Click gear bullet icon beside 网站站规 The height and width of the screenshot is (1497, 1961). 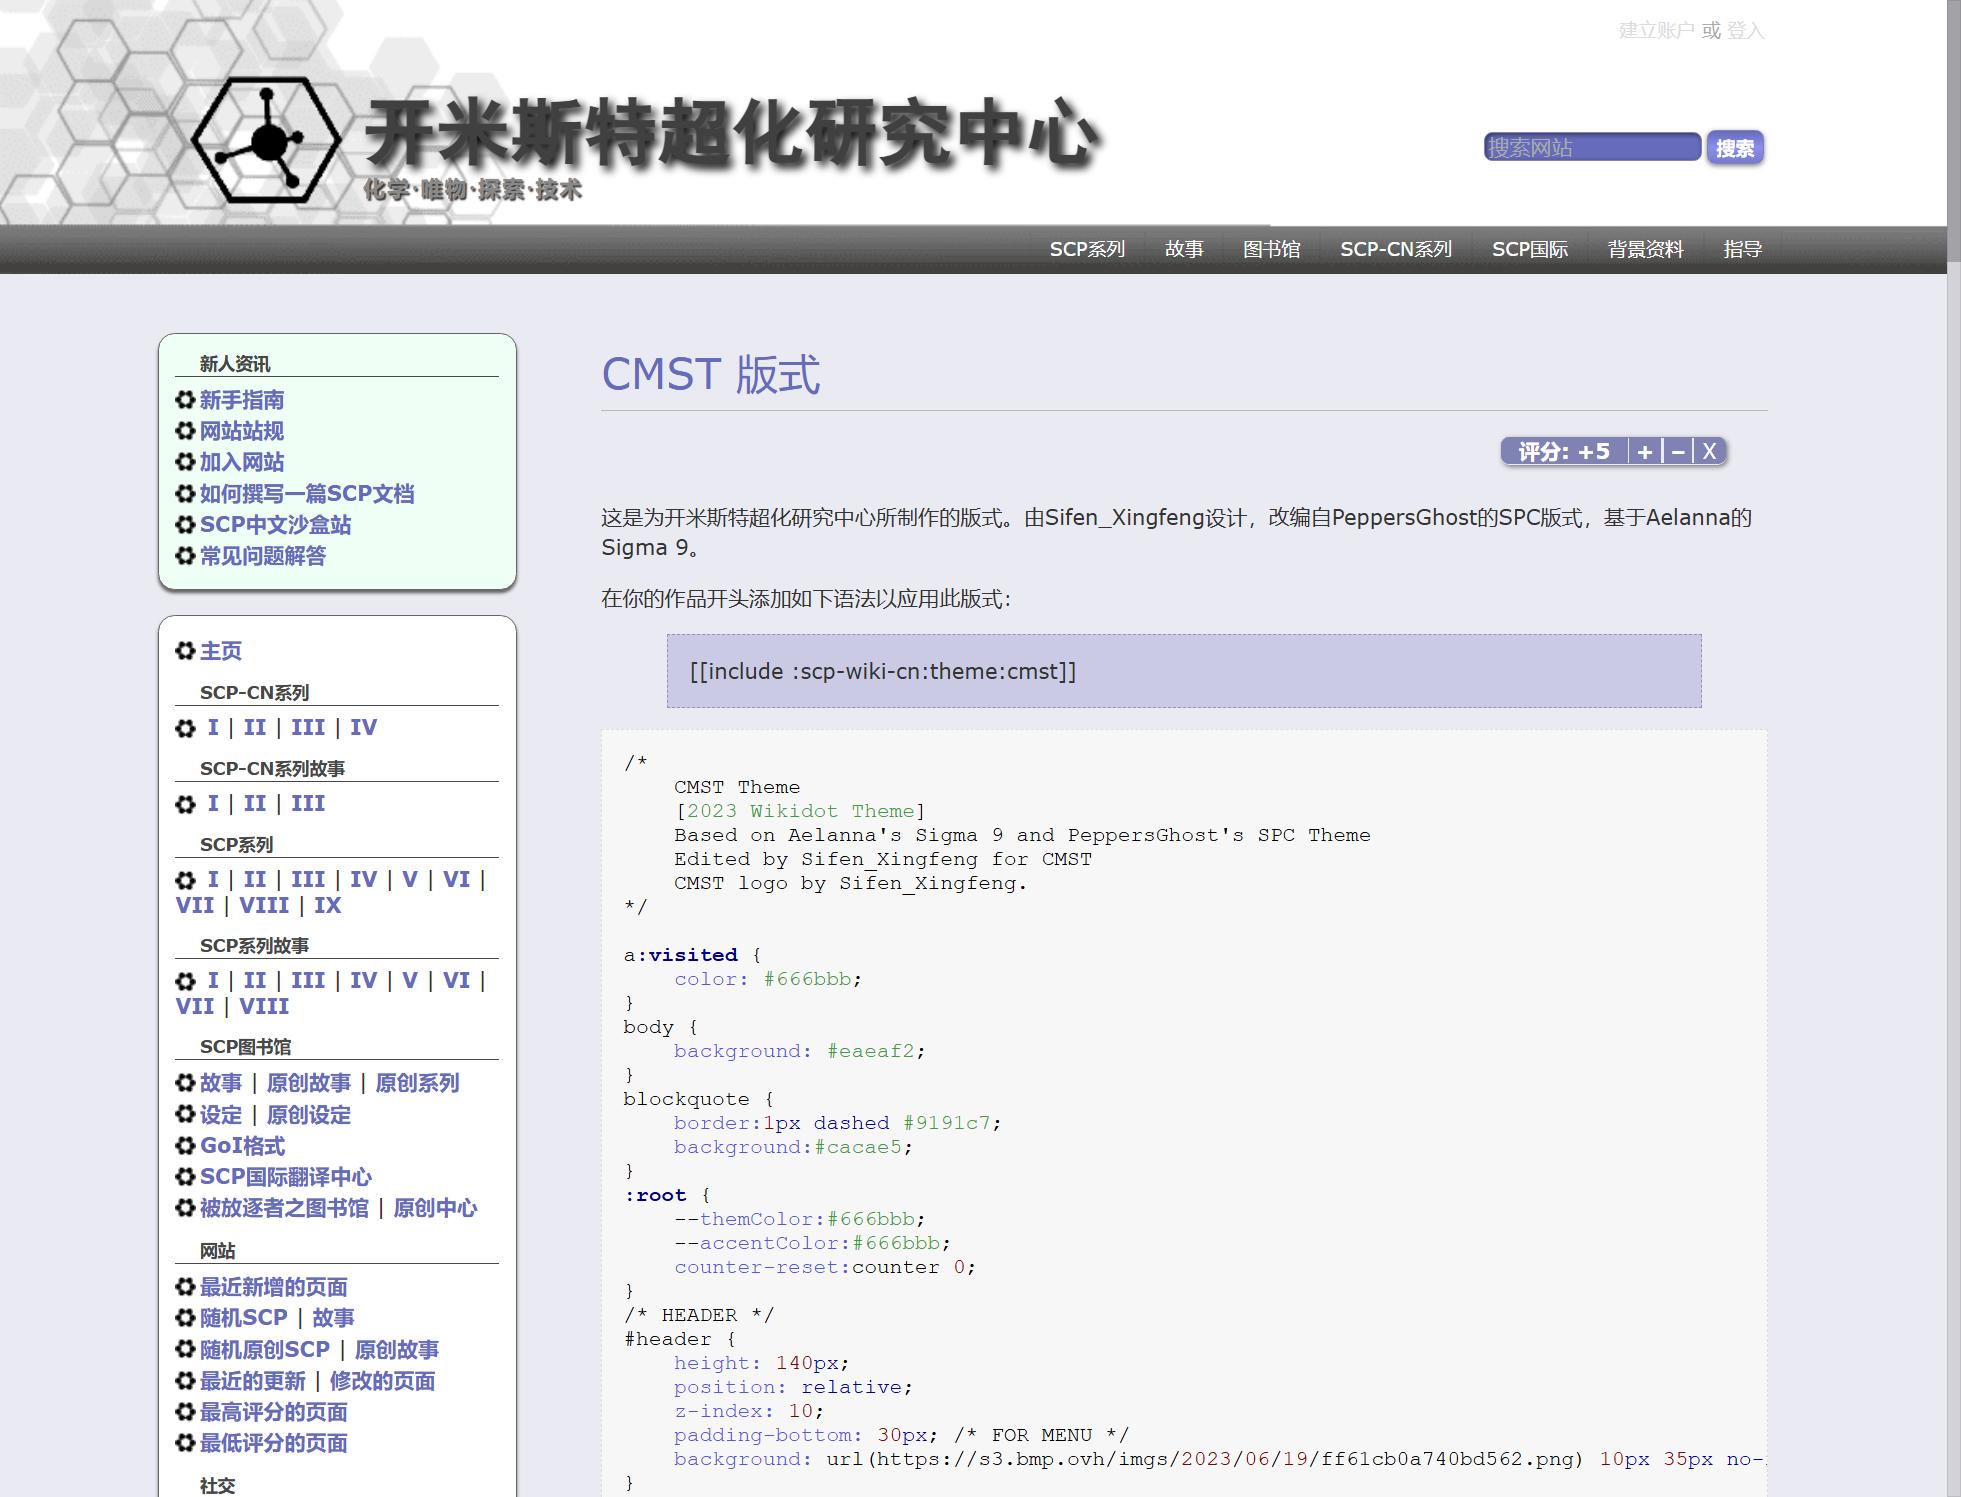click(185, 431)
